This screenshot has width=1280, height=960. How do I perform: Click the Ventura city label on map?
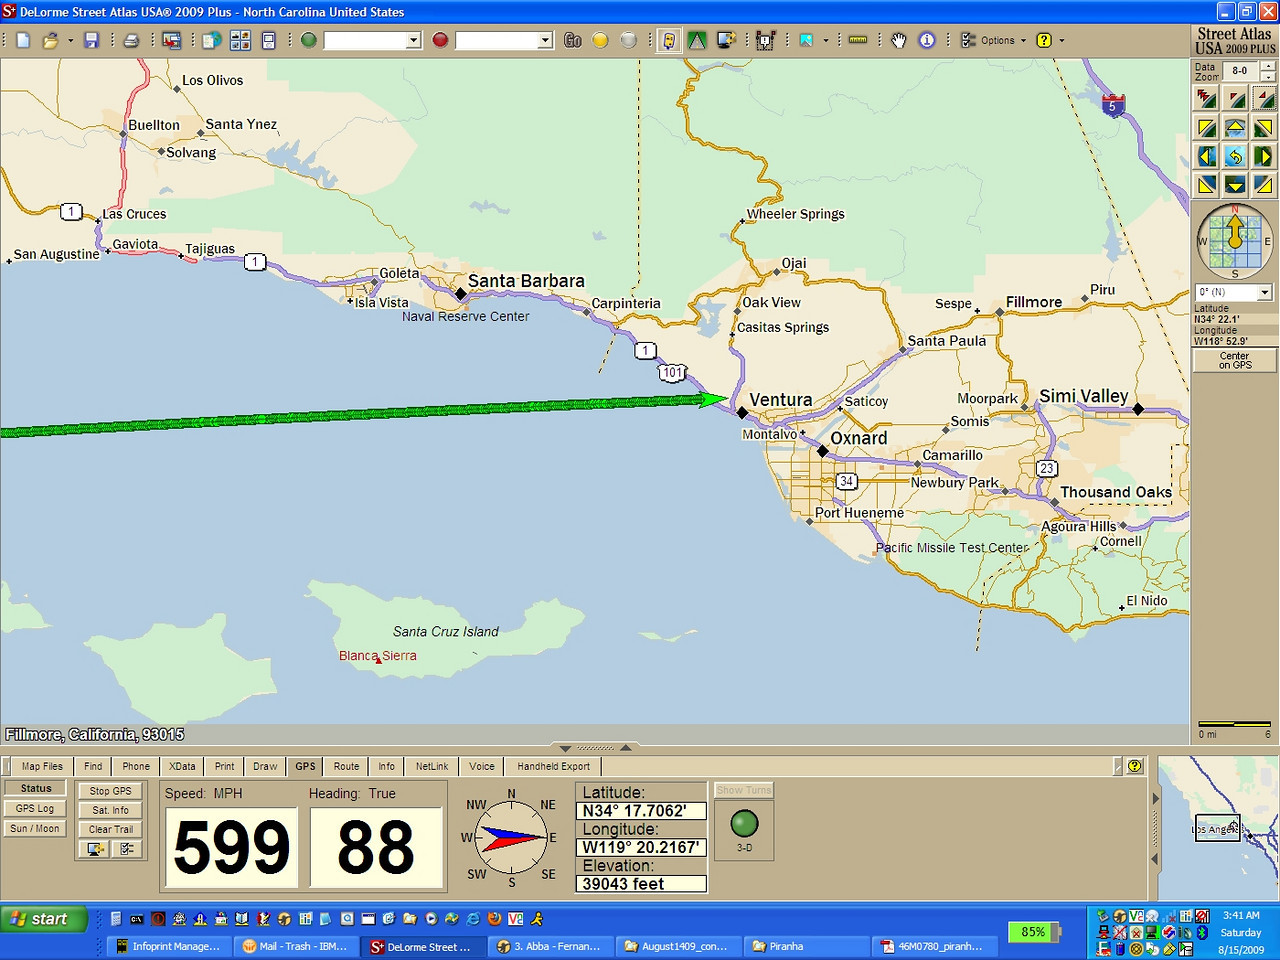coord(781,400)
